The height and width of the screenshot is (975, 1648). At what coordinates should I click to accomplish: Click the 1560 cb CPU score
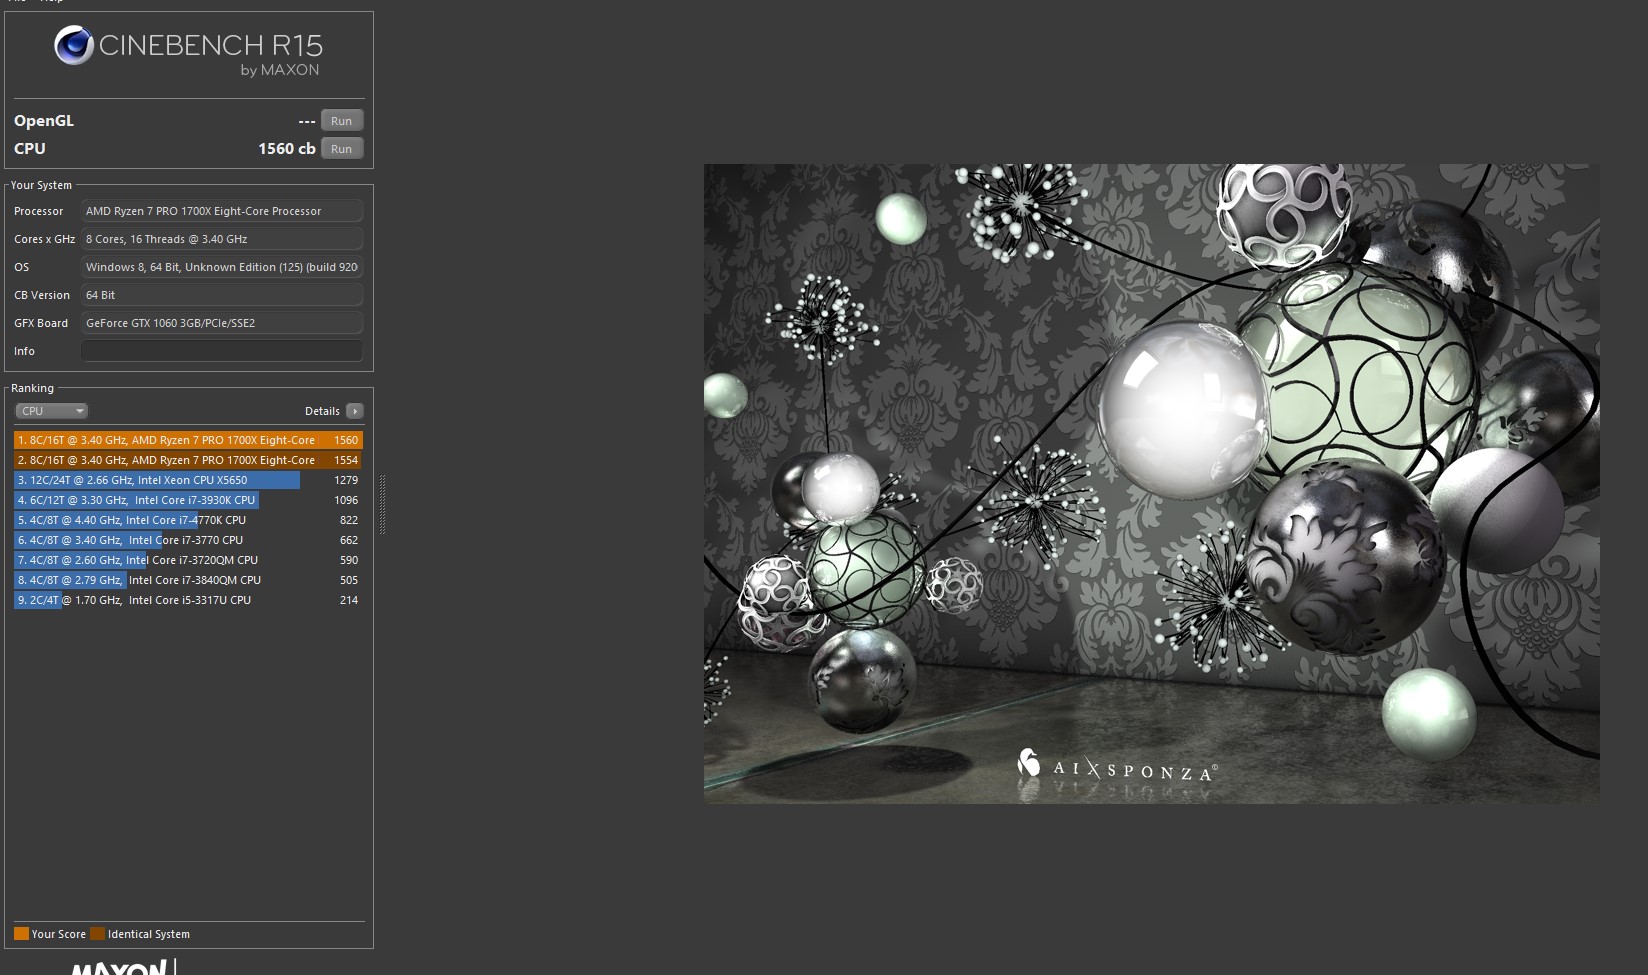coord(286,149)
